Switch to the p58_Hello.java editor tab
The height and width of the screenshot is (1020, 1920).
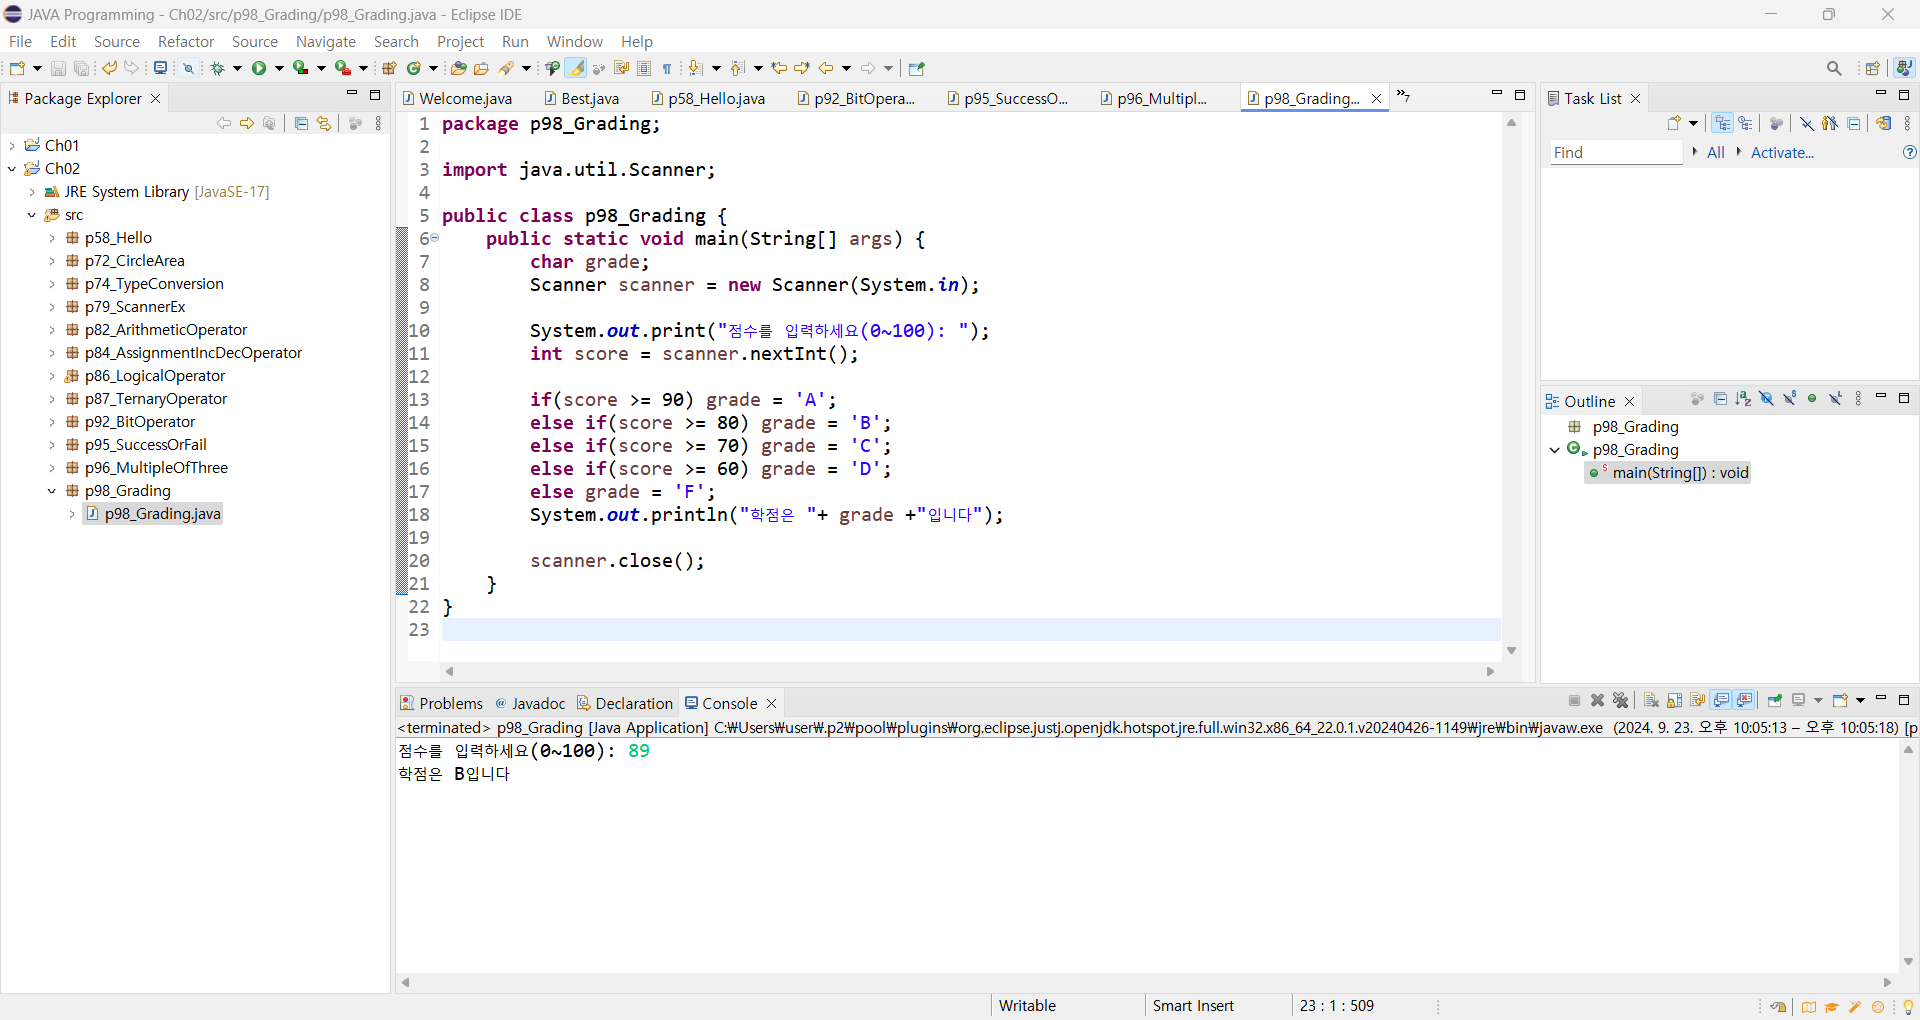pos(708,98)
